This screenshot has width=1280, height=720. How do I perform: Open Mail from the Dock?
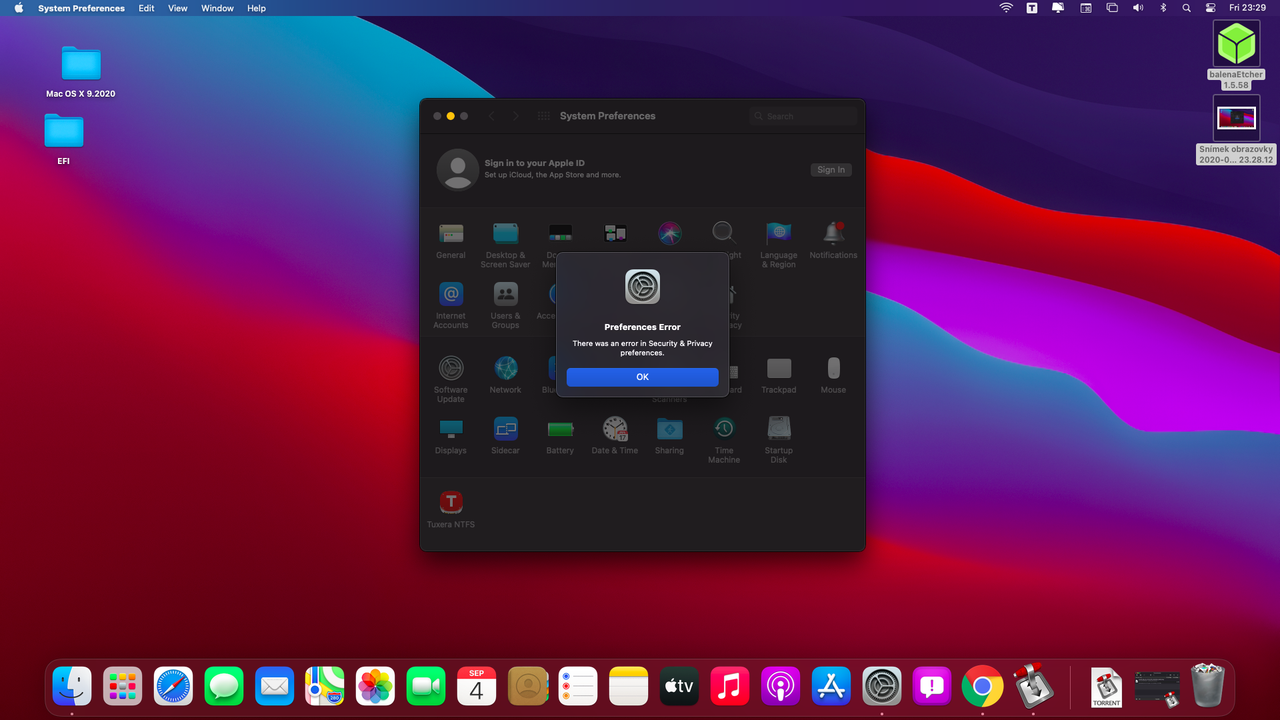274,686
